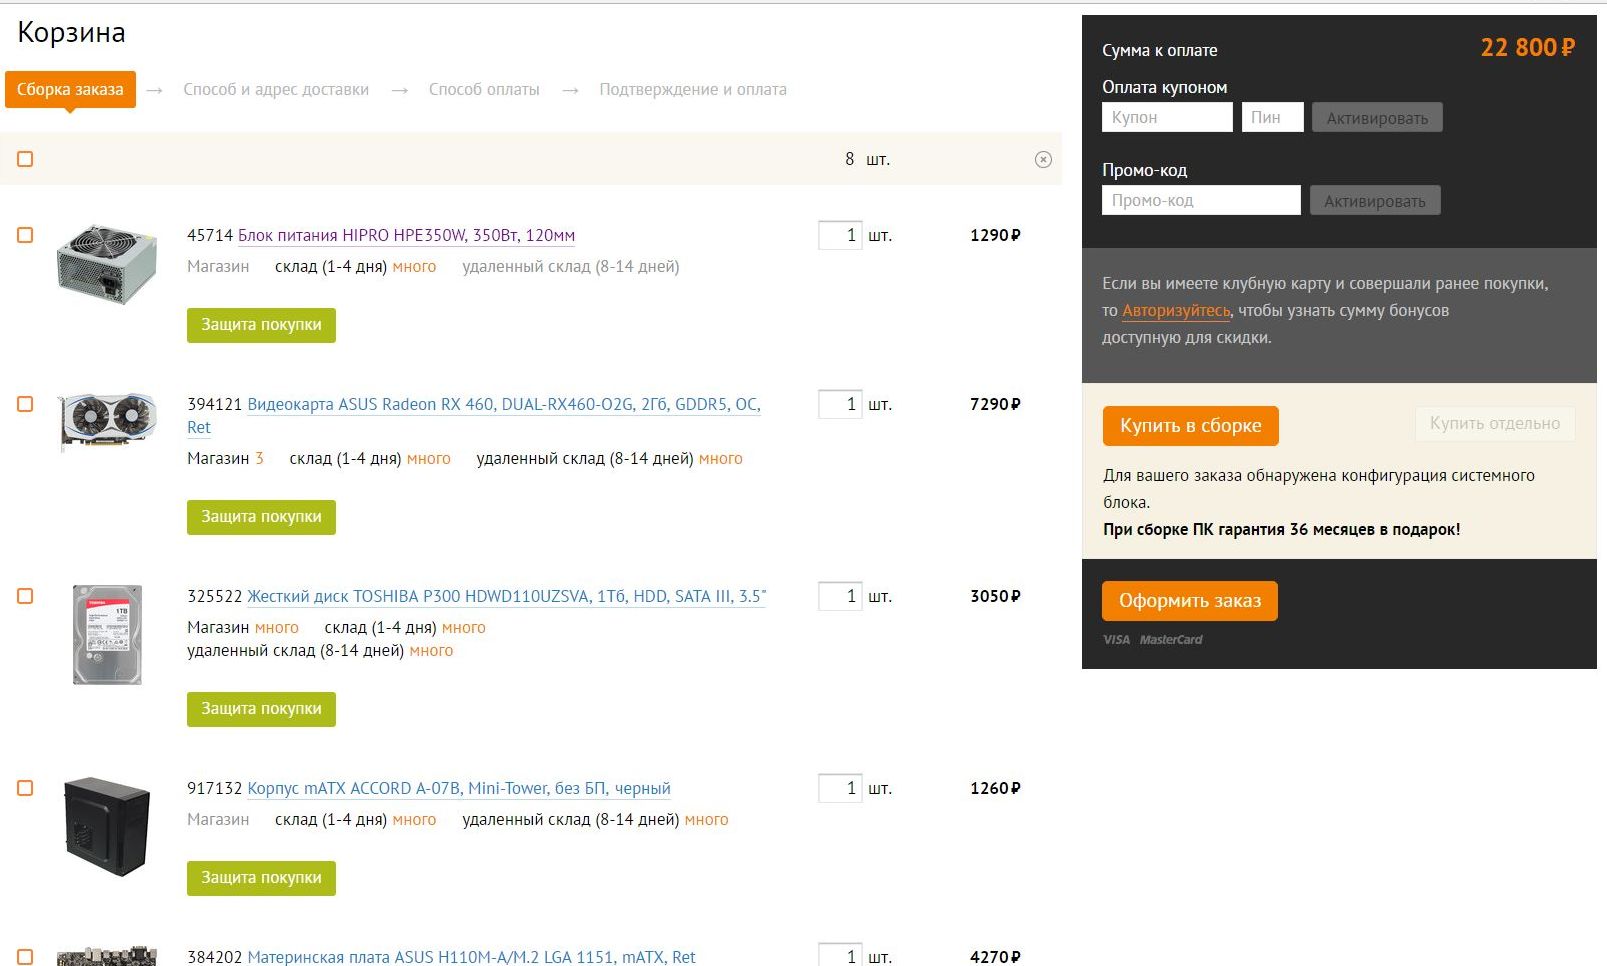
Task: Open the Блок питания HIPRO HPE350W link
Action: (406, 236)
